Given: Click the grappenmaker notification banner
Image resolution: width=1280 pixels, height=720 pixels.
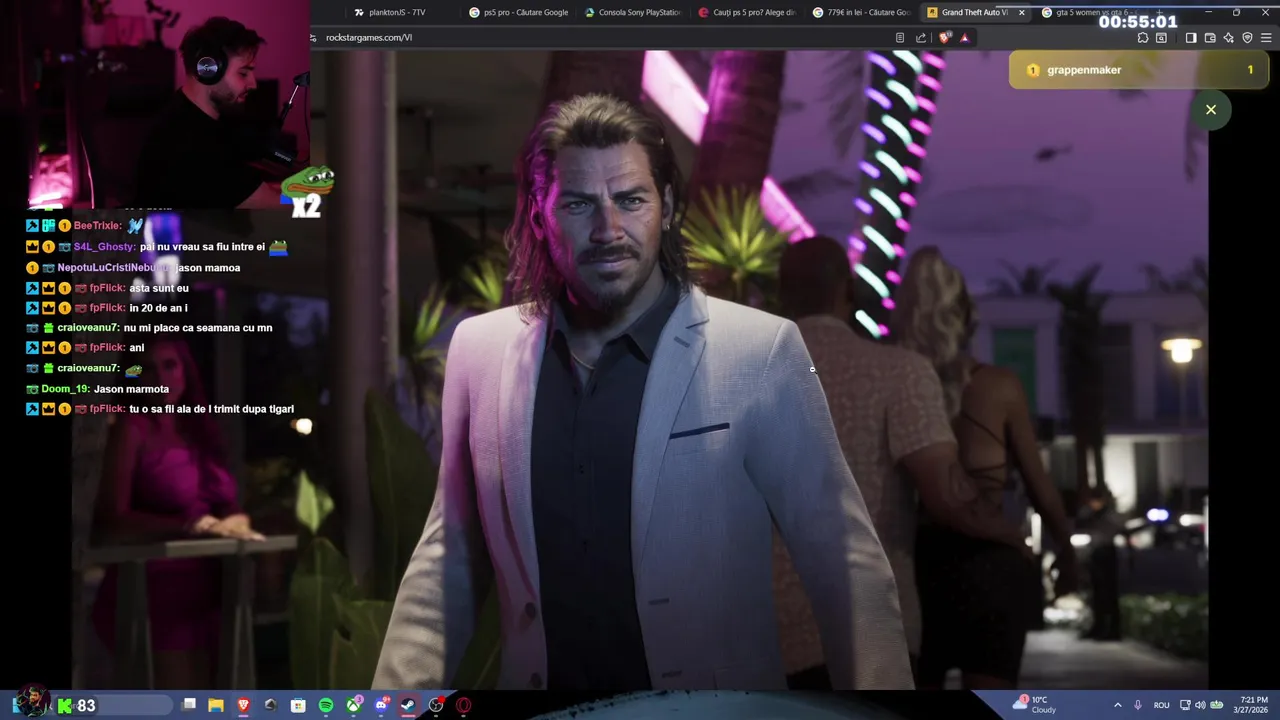Looking at the screenshot, I should (1138, 70).
